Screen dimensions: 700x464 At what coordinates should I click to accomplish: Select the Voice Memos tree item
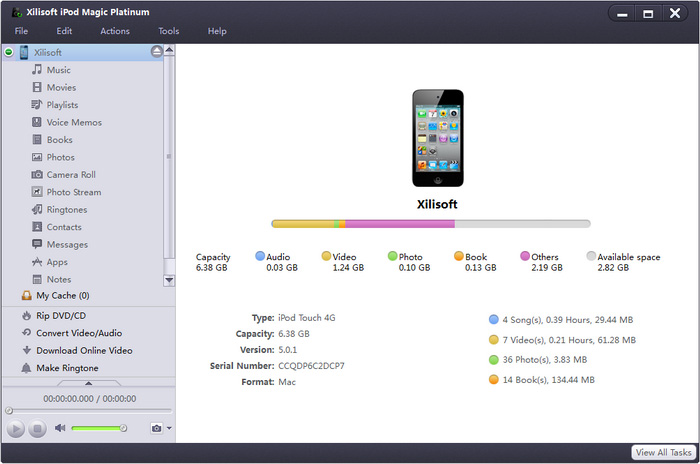(x=74, y=122)
